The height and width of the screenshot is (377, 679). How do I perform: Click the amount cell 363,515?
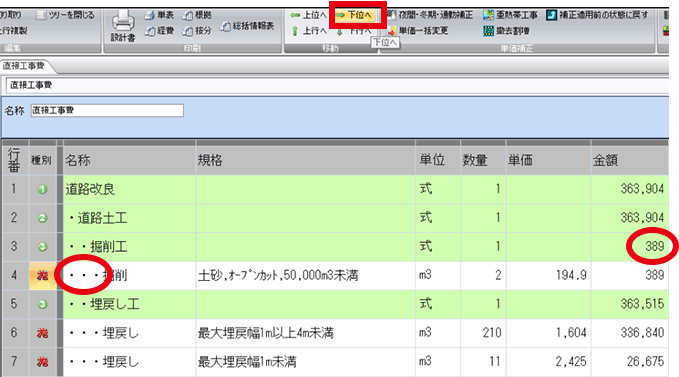click(630, 304)
